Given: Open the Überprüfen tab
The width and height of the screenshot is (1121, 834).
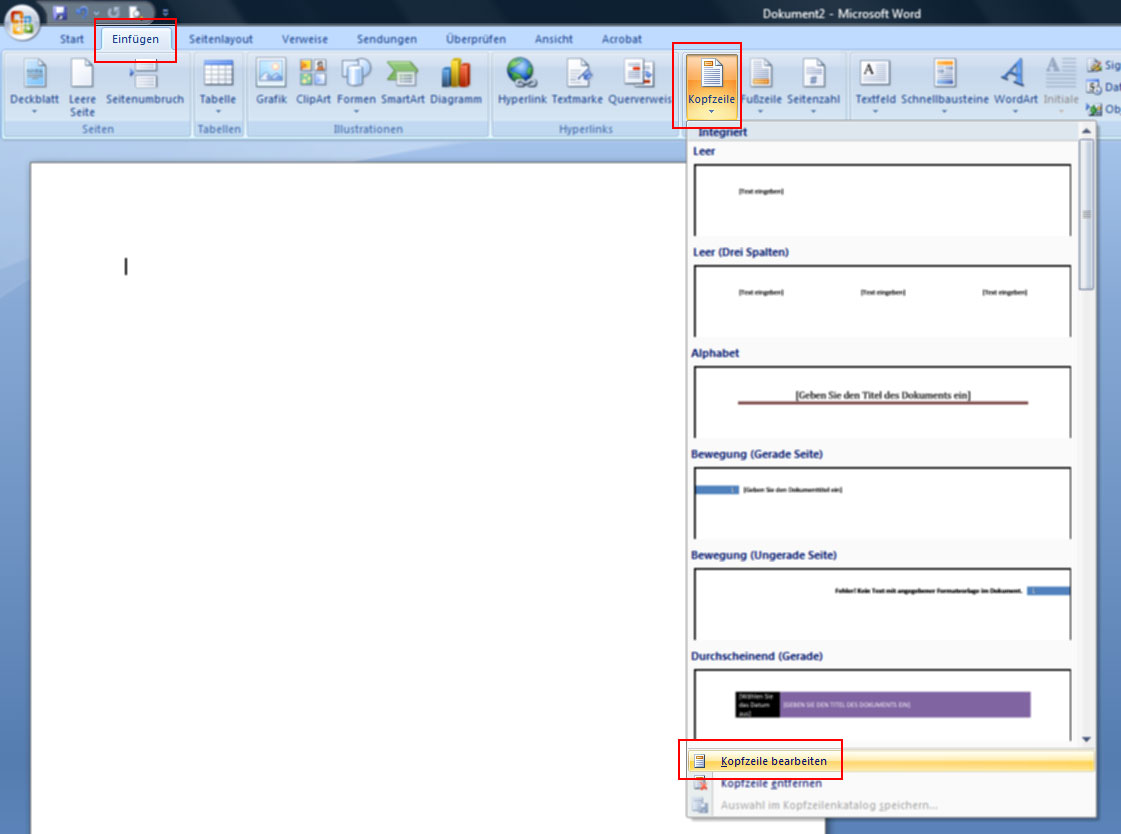Looking at the screenshot, I should coord(475,39).
